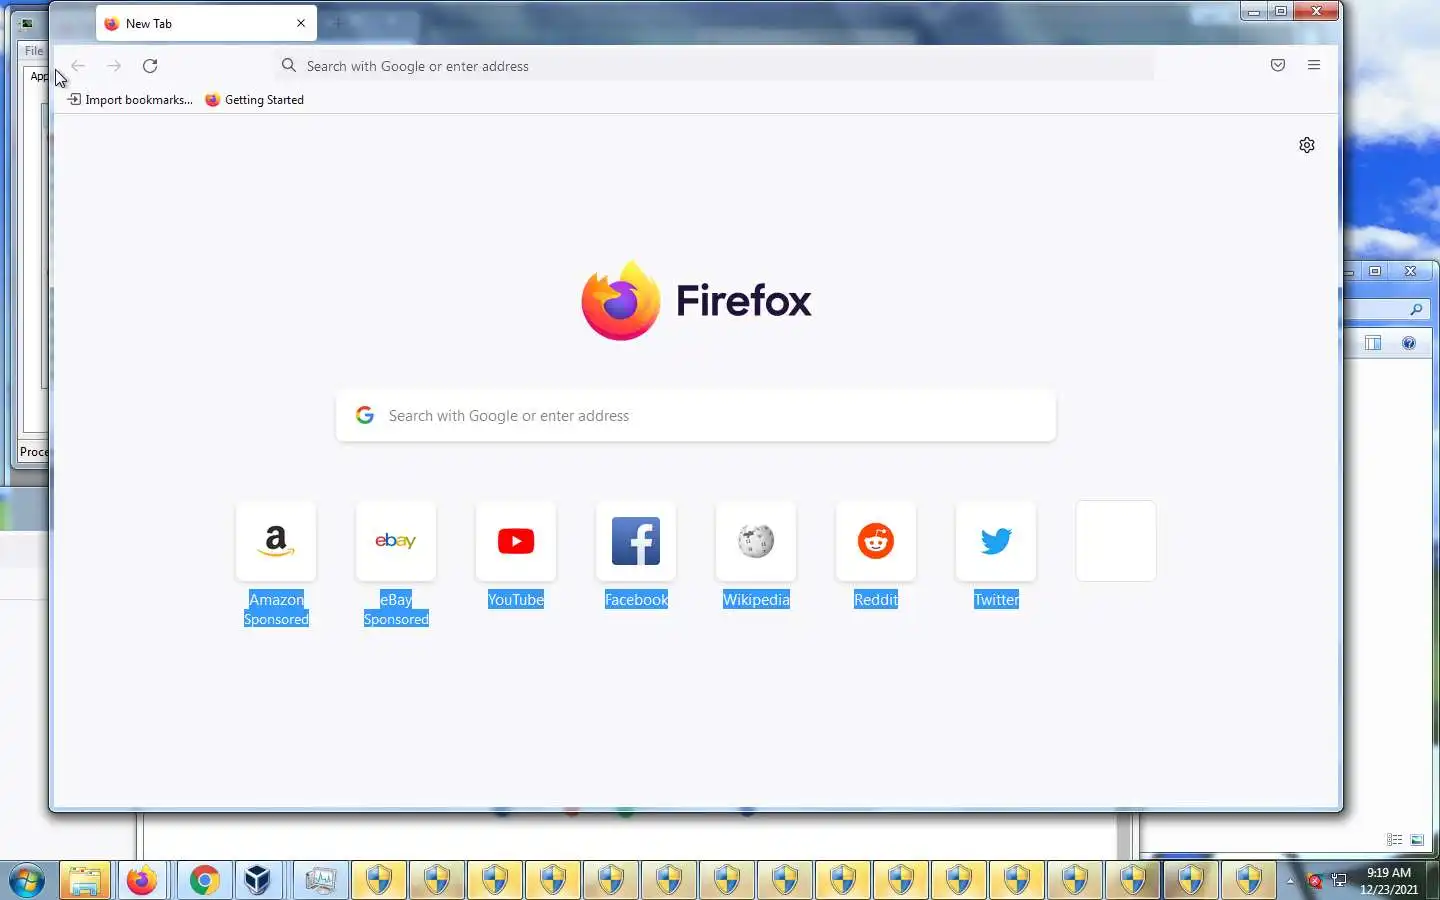1440x900 pixels.
Task: Click details view icon at Explorer window bottom
Action: point(1394,840)
